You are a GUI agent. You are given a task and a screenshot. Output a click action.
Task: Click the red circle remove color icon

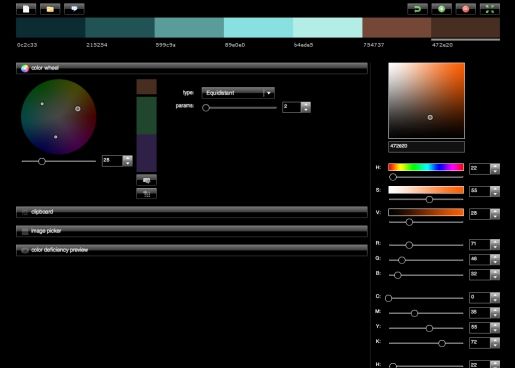(466, 9)
